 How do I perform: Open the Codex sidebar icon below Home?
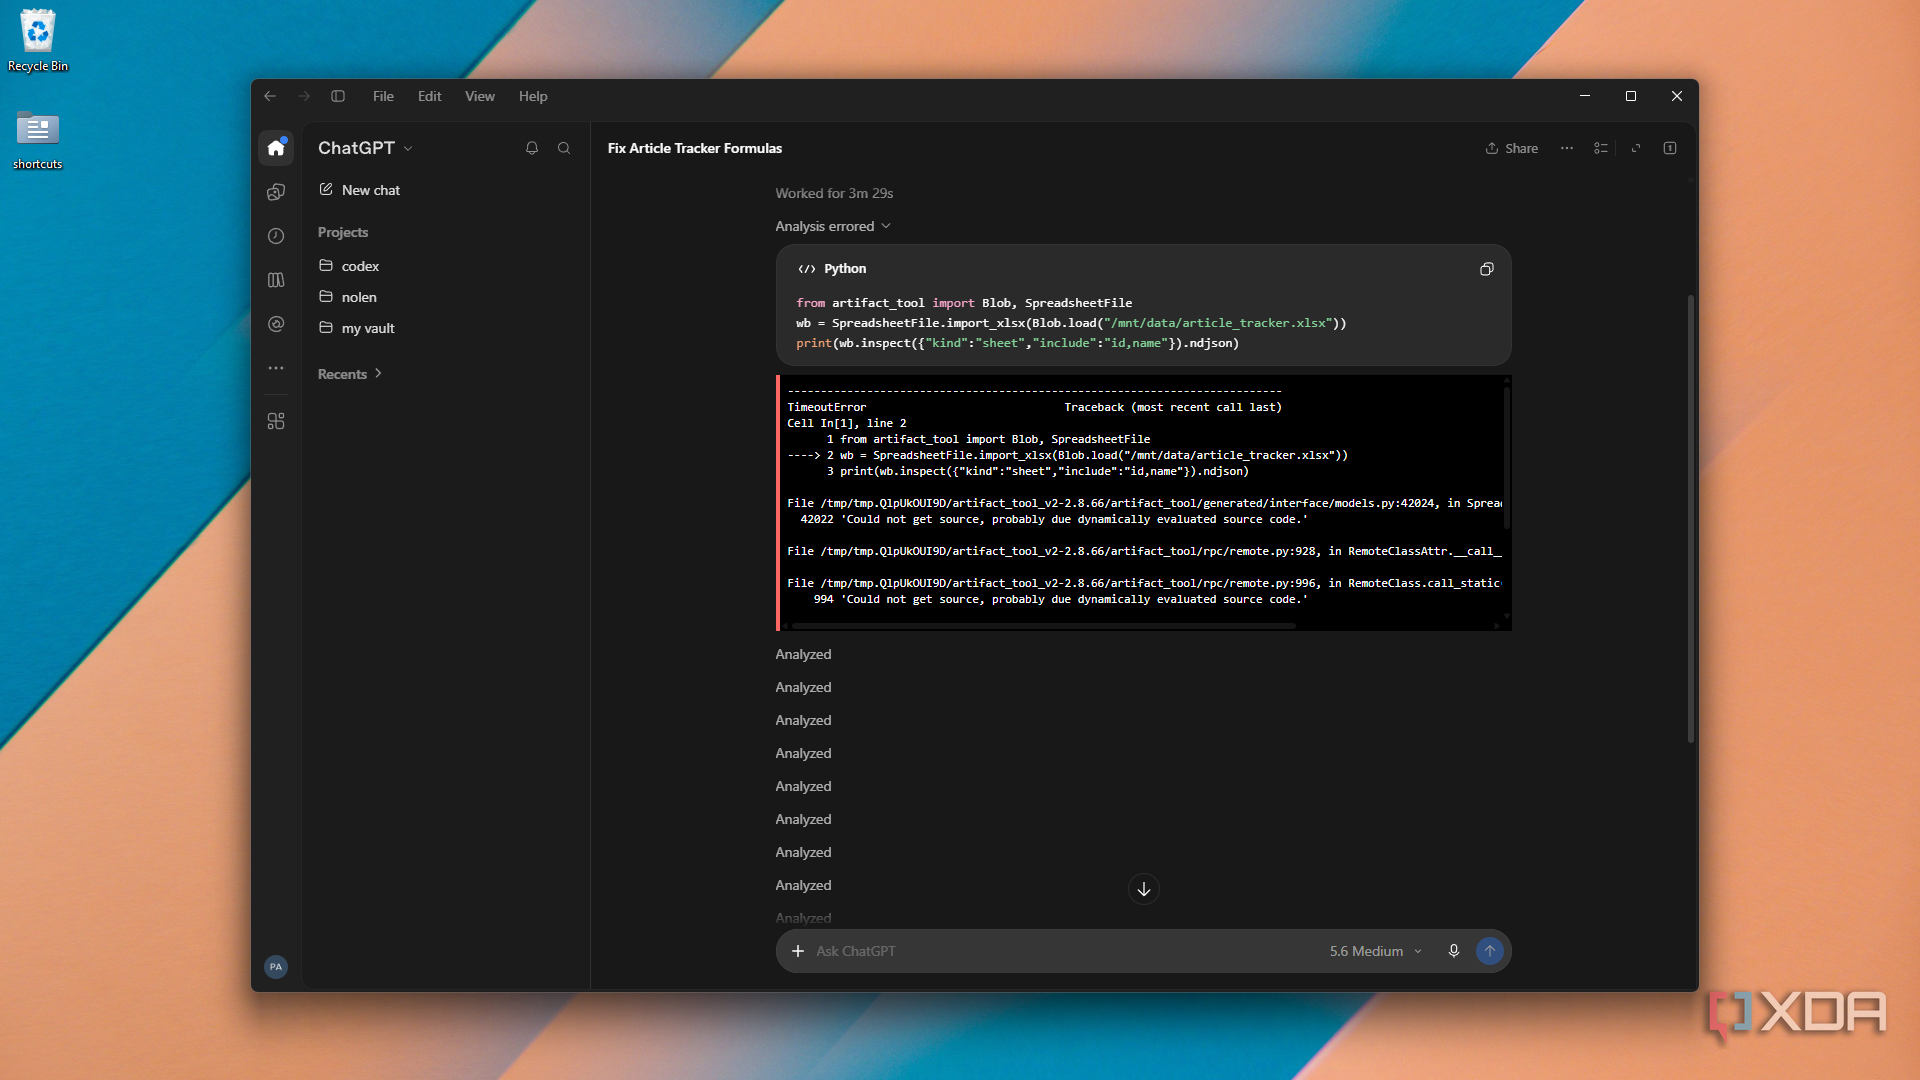tap(276, 192)
